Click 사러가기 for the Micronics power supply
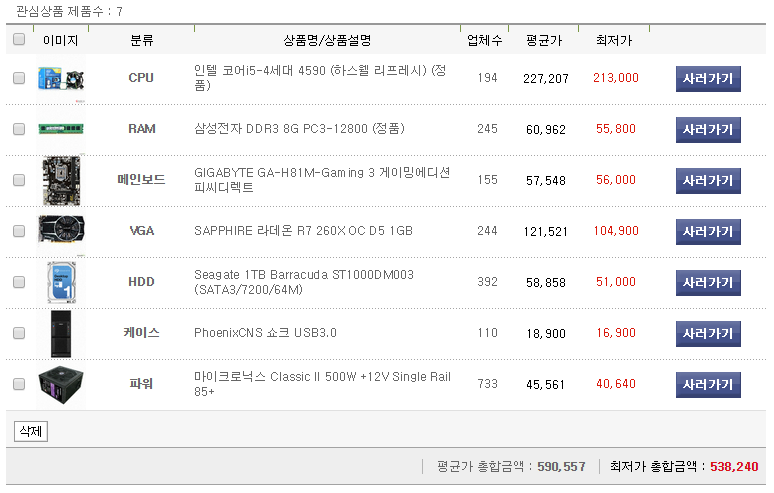The height and width of the screenshot is (493, 774). 708,384
